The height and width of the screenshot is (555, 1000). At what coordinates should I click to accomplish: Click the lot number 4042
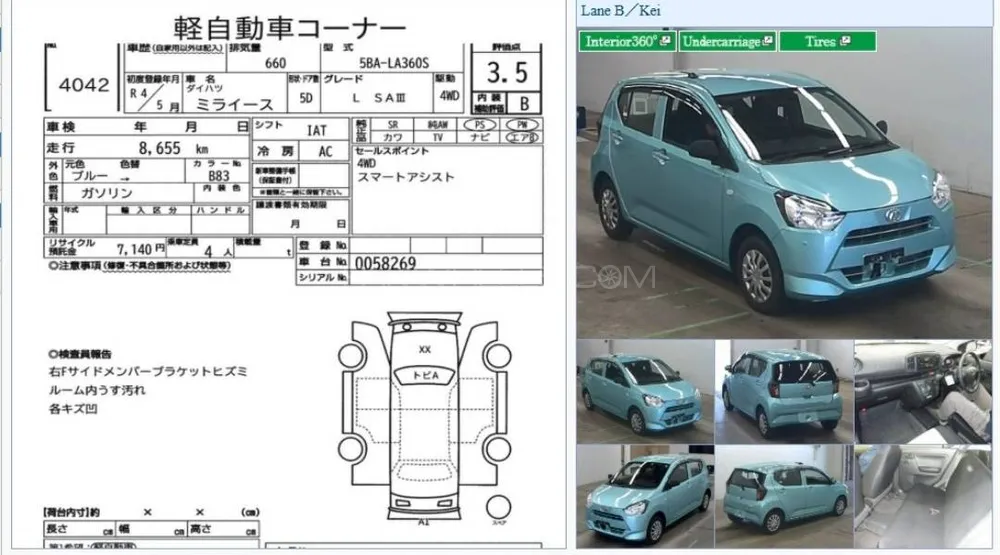(84, 85)
